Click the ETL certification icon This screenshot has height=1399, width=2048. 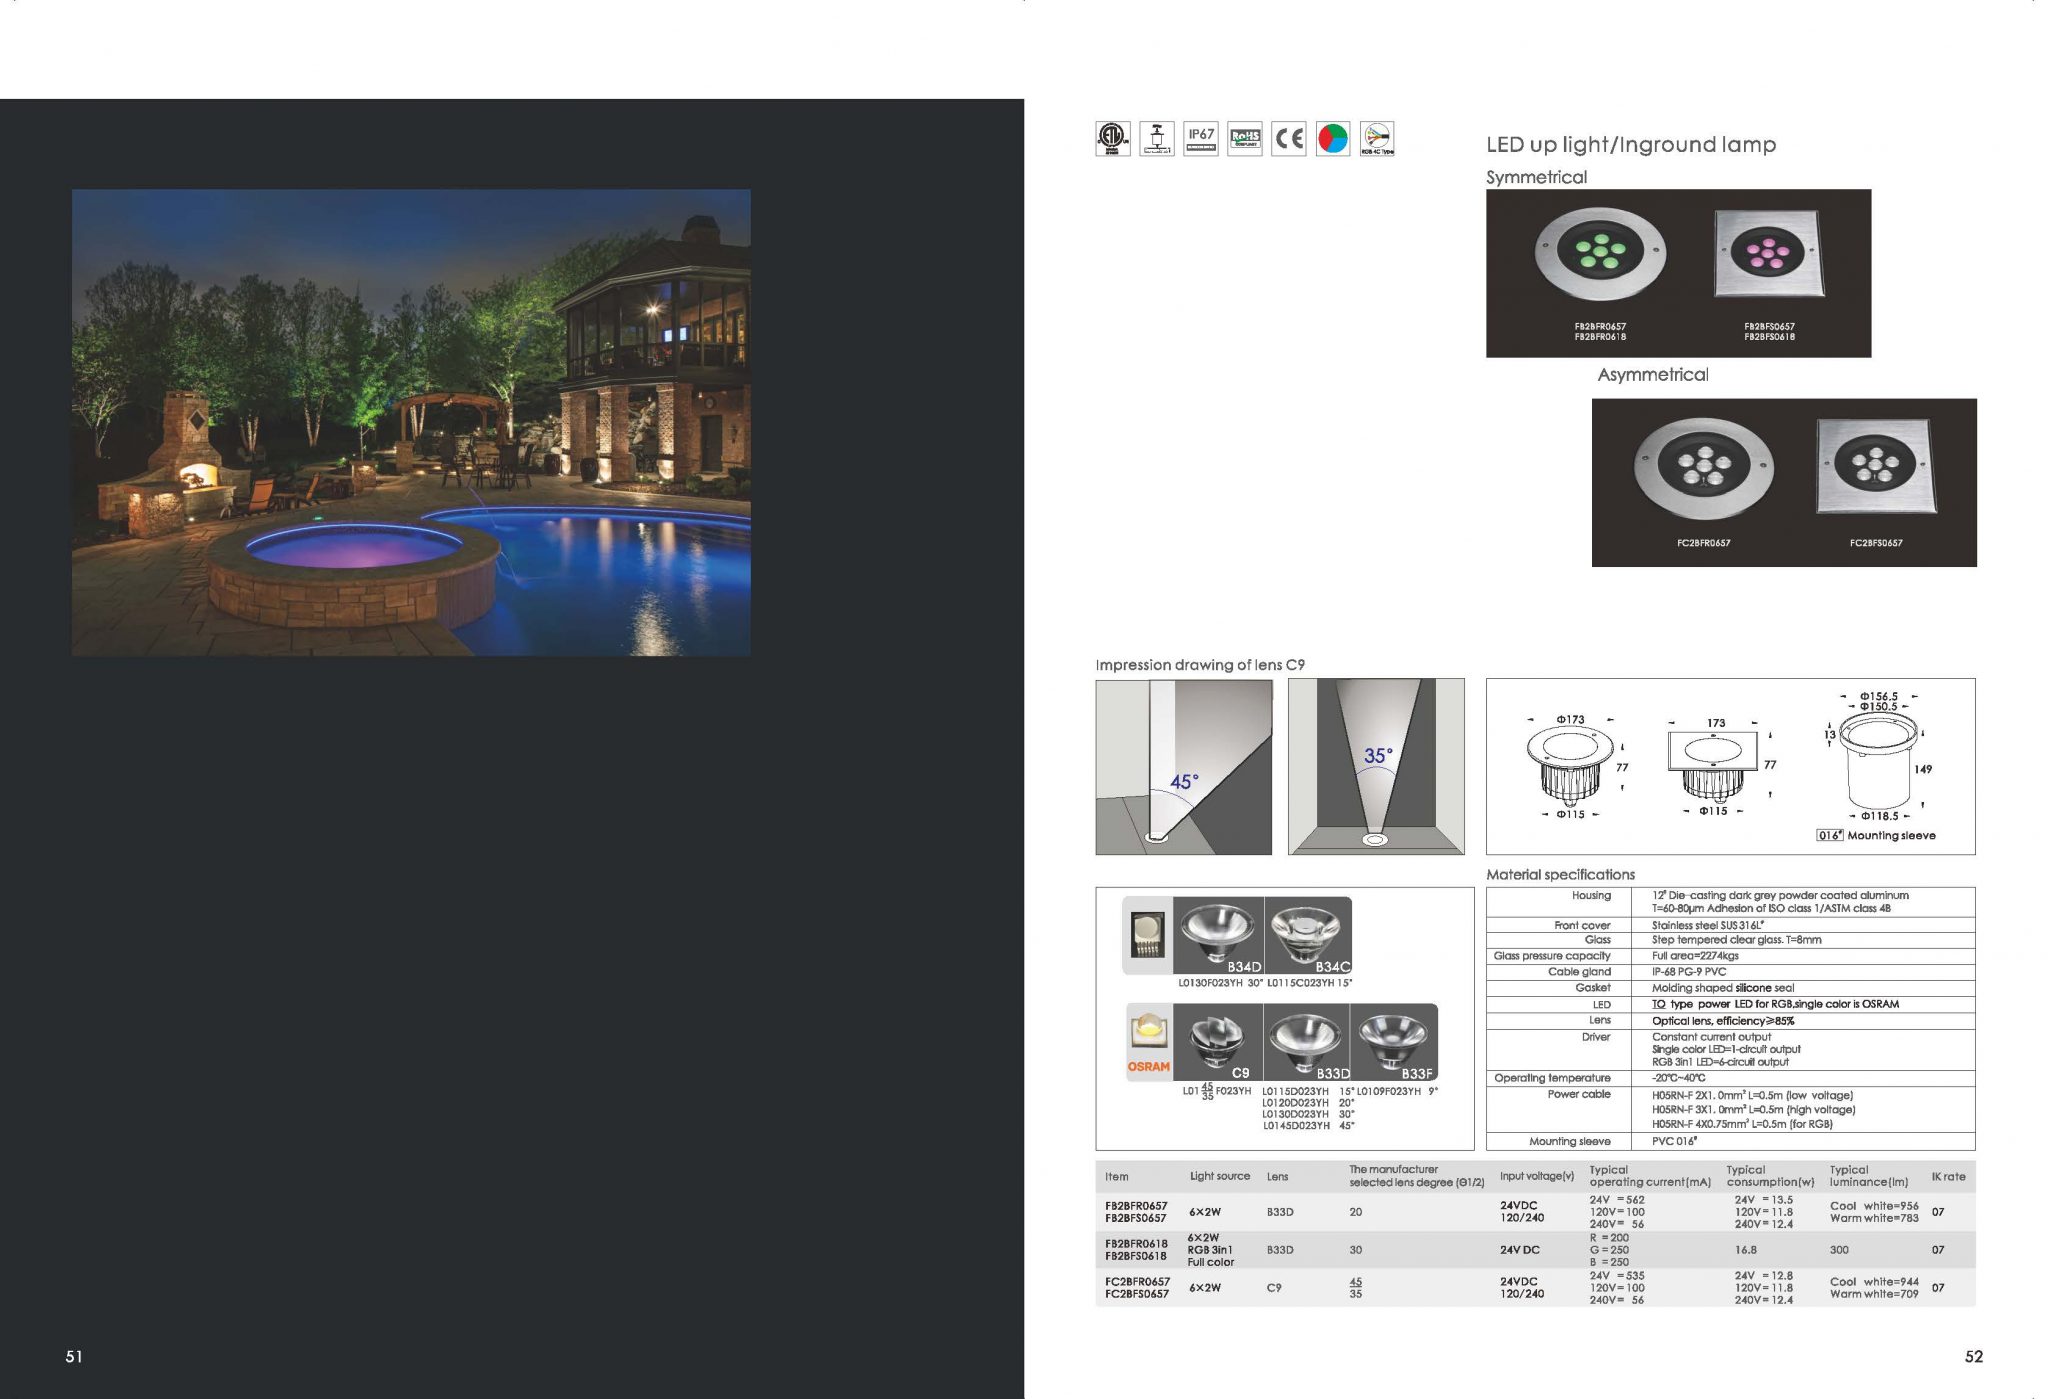(1112, 138)
